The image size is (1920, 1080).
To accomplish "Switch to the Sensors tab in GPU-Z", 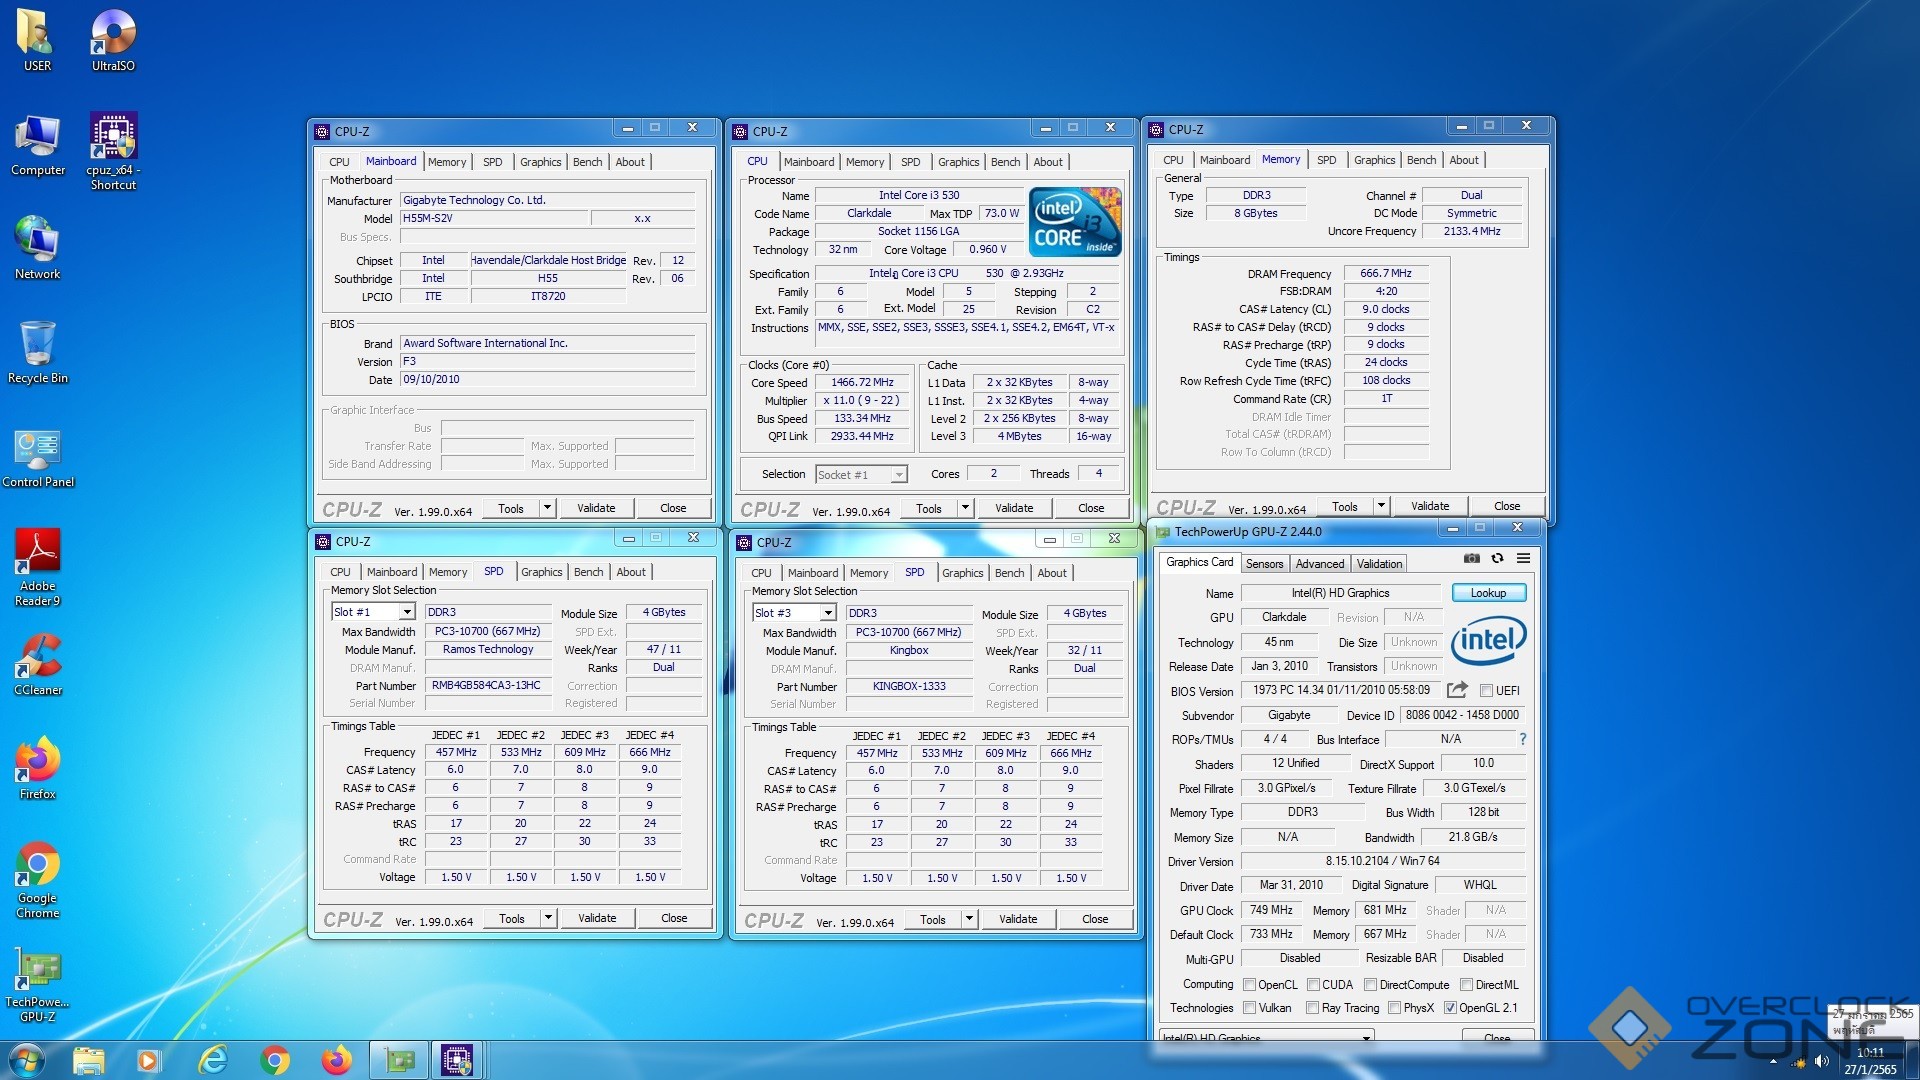I will coord(1264,564).
